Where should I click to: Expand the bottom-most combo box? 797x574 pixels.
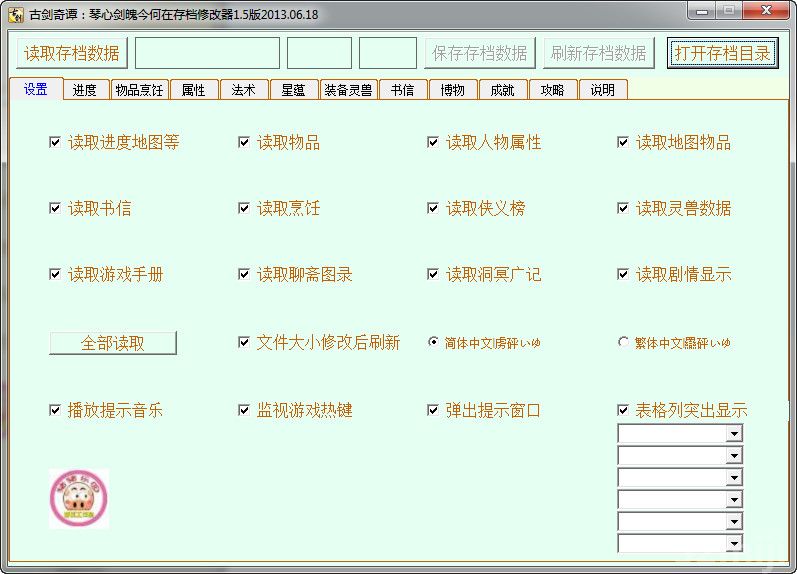(x=734, y=544)
